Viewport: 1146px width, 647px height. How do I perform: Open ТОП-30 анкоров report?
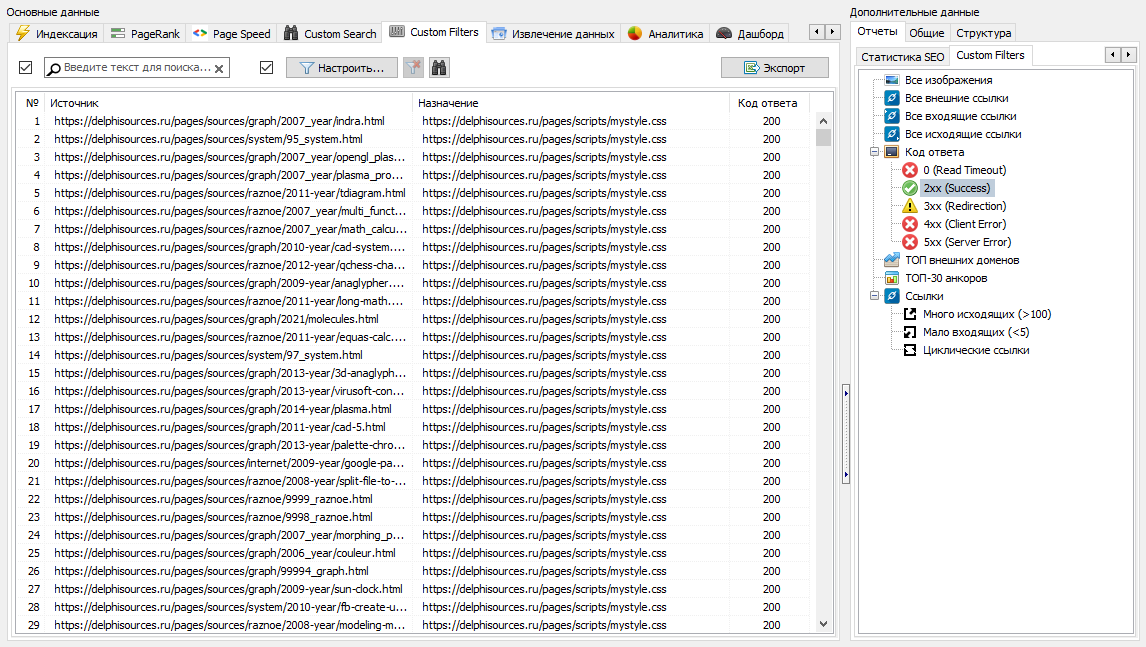click(x=945, y=278)
